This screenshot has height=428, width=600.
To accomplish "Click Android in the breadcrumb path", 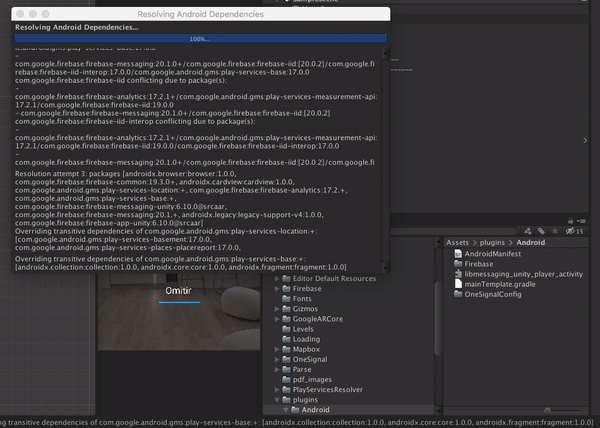I will coord(530,242).
